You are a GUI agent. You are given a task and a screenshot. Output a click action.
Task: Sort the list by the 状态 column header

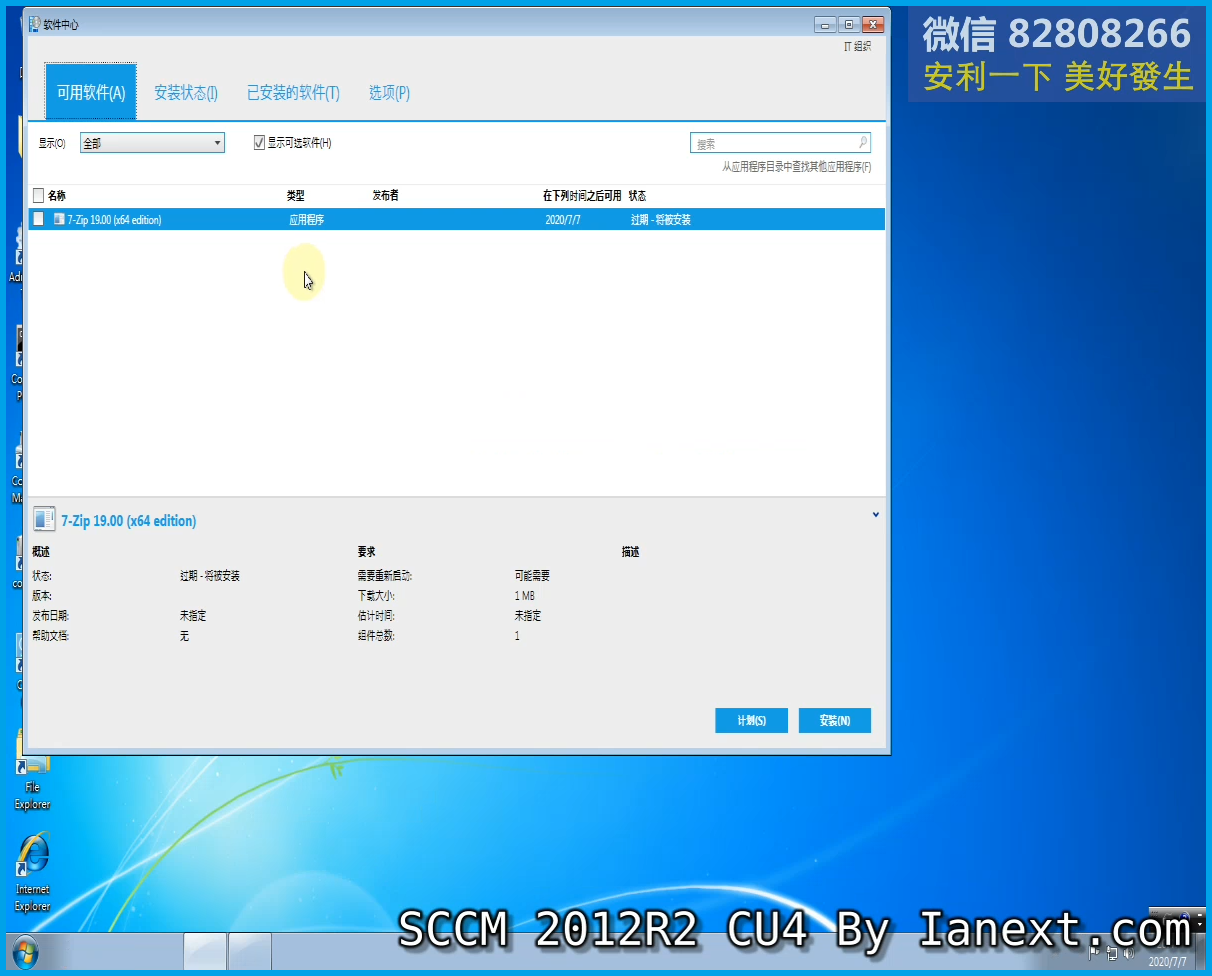tap(637, 196)
